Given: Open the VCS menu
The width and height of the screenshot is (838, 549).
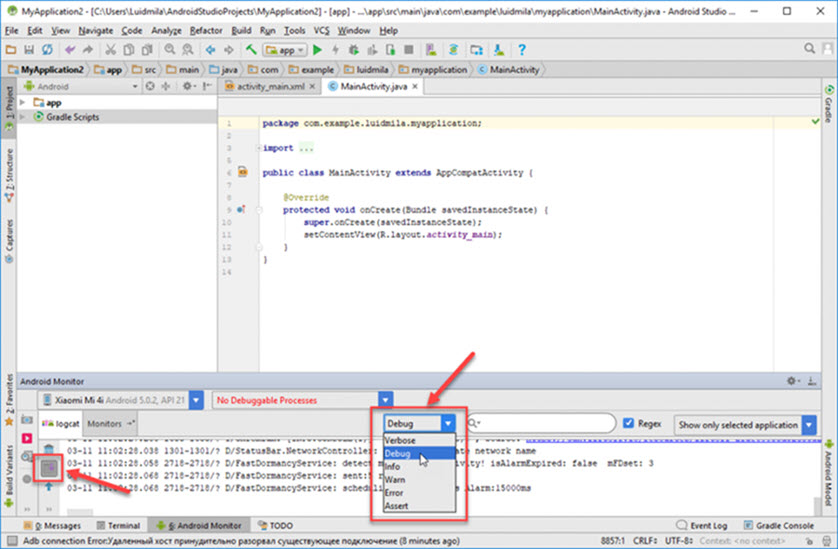Looking at the screenshot, I should tap(321, 30).
